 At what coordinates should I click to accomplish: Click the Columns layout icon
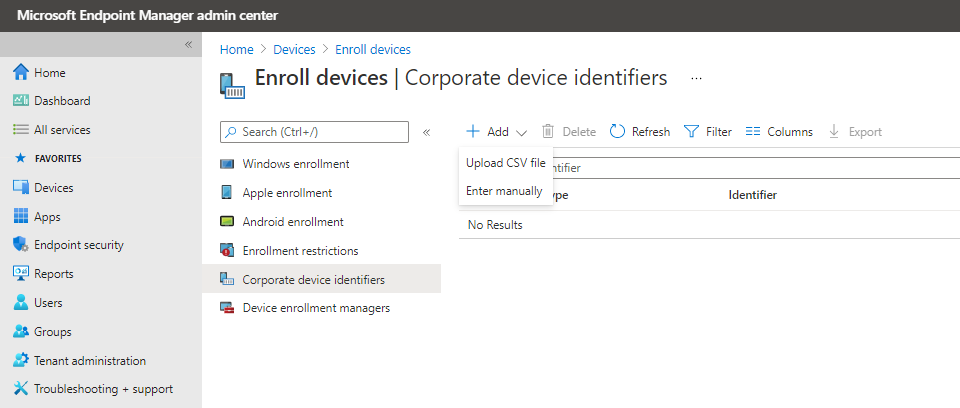click(753, 131)
